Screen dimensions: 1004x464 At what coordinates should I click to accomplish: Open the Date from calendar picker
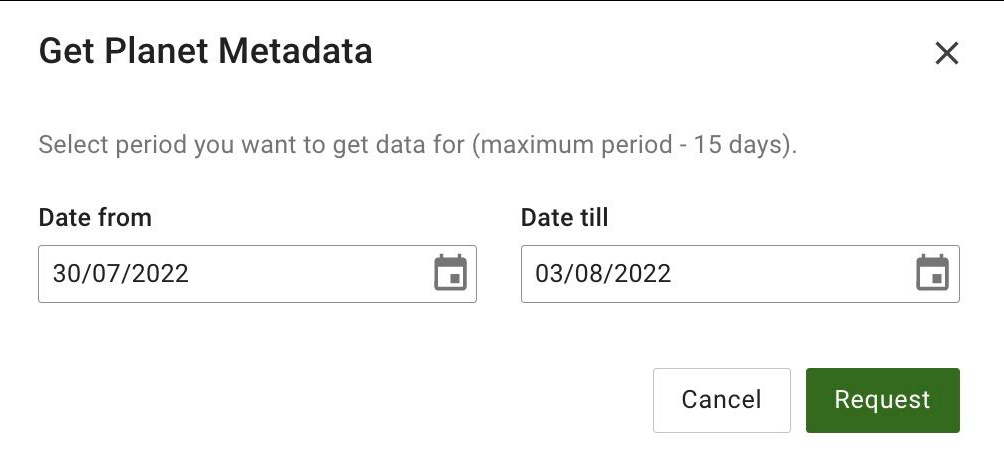tap(450, 273)
